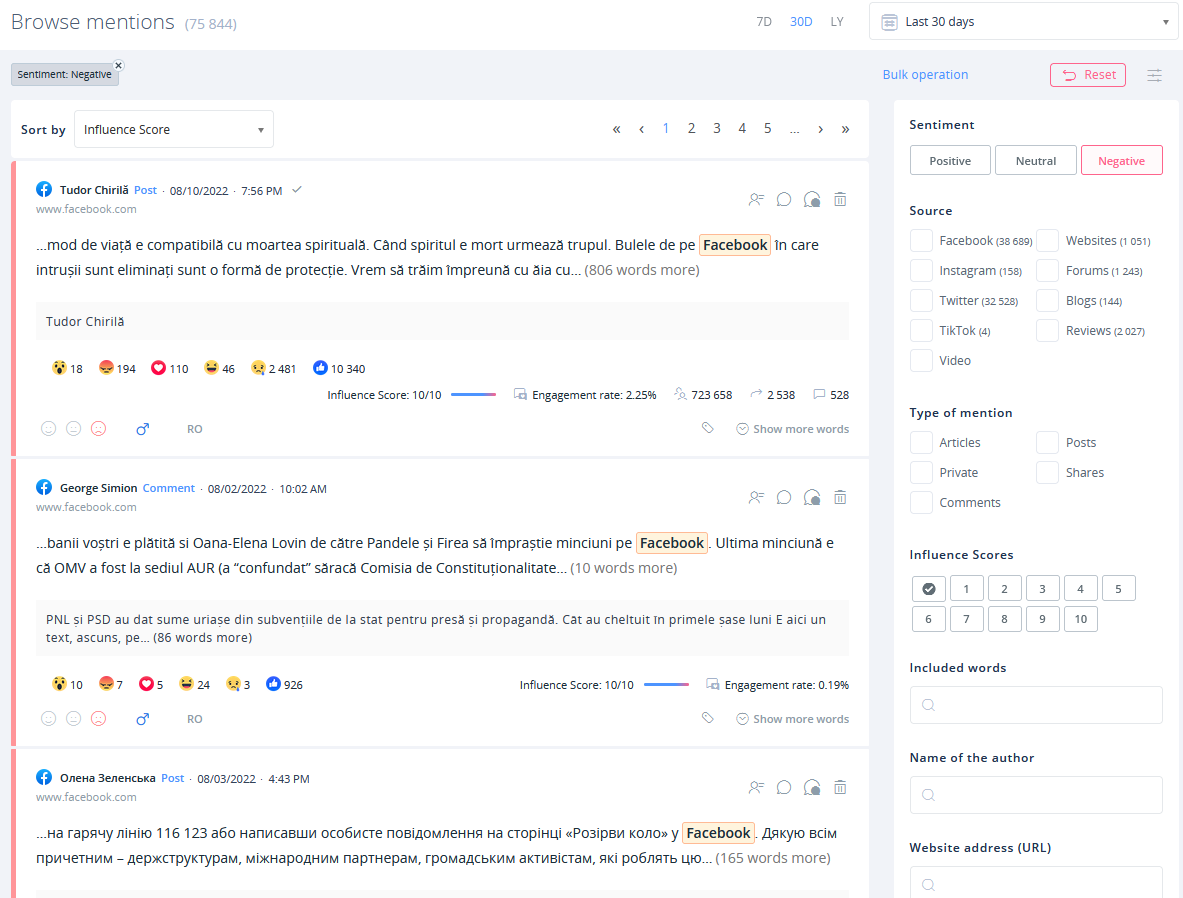This screenshot has width=1183, height=898.
Task: Open the Sort by Influence Score dropdown
Action: click(173, 128)
